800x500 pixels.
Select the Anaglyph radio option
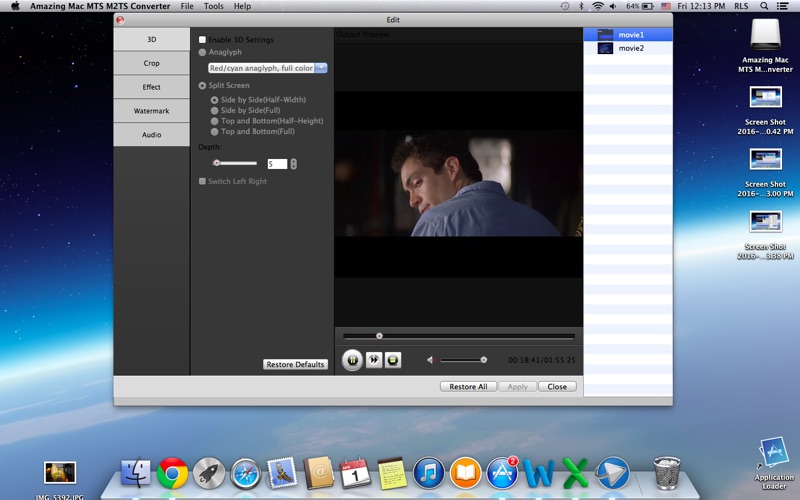pos(203,52)
